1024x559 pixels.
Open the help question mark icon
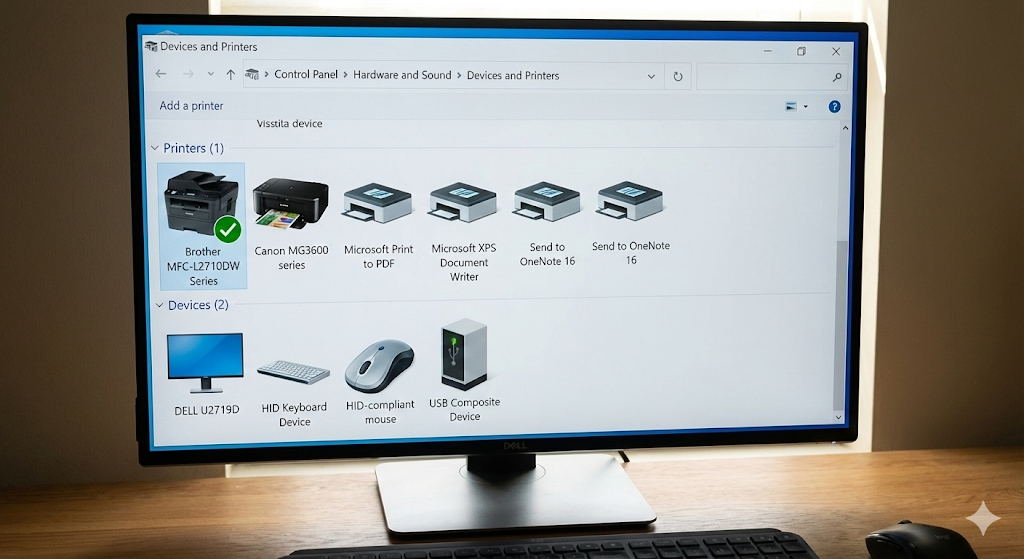pyautogui.click(x=834, y=106)
